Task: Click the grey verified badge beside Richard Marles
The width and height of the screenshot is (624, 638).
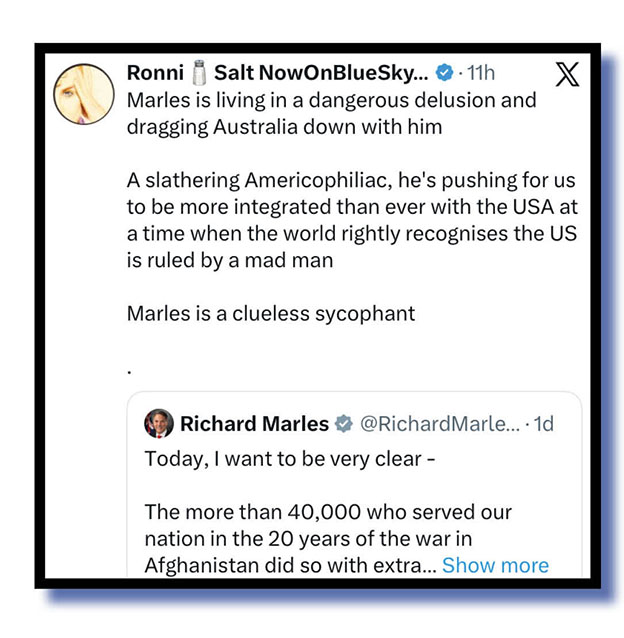Action: [343, 424]
